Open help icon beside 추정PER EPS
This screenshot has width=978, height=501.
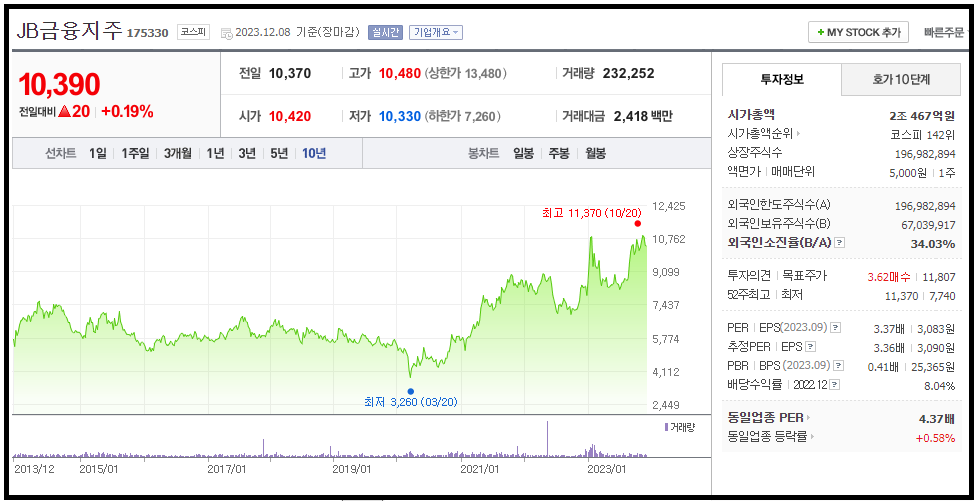pyautogui.click(x=810, y=346)
